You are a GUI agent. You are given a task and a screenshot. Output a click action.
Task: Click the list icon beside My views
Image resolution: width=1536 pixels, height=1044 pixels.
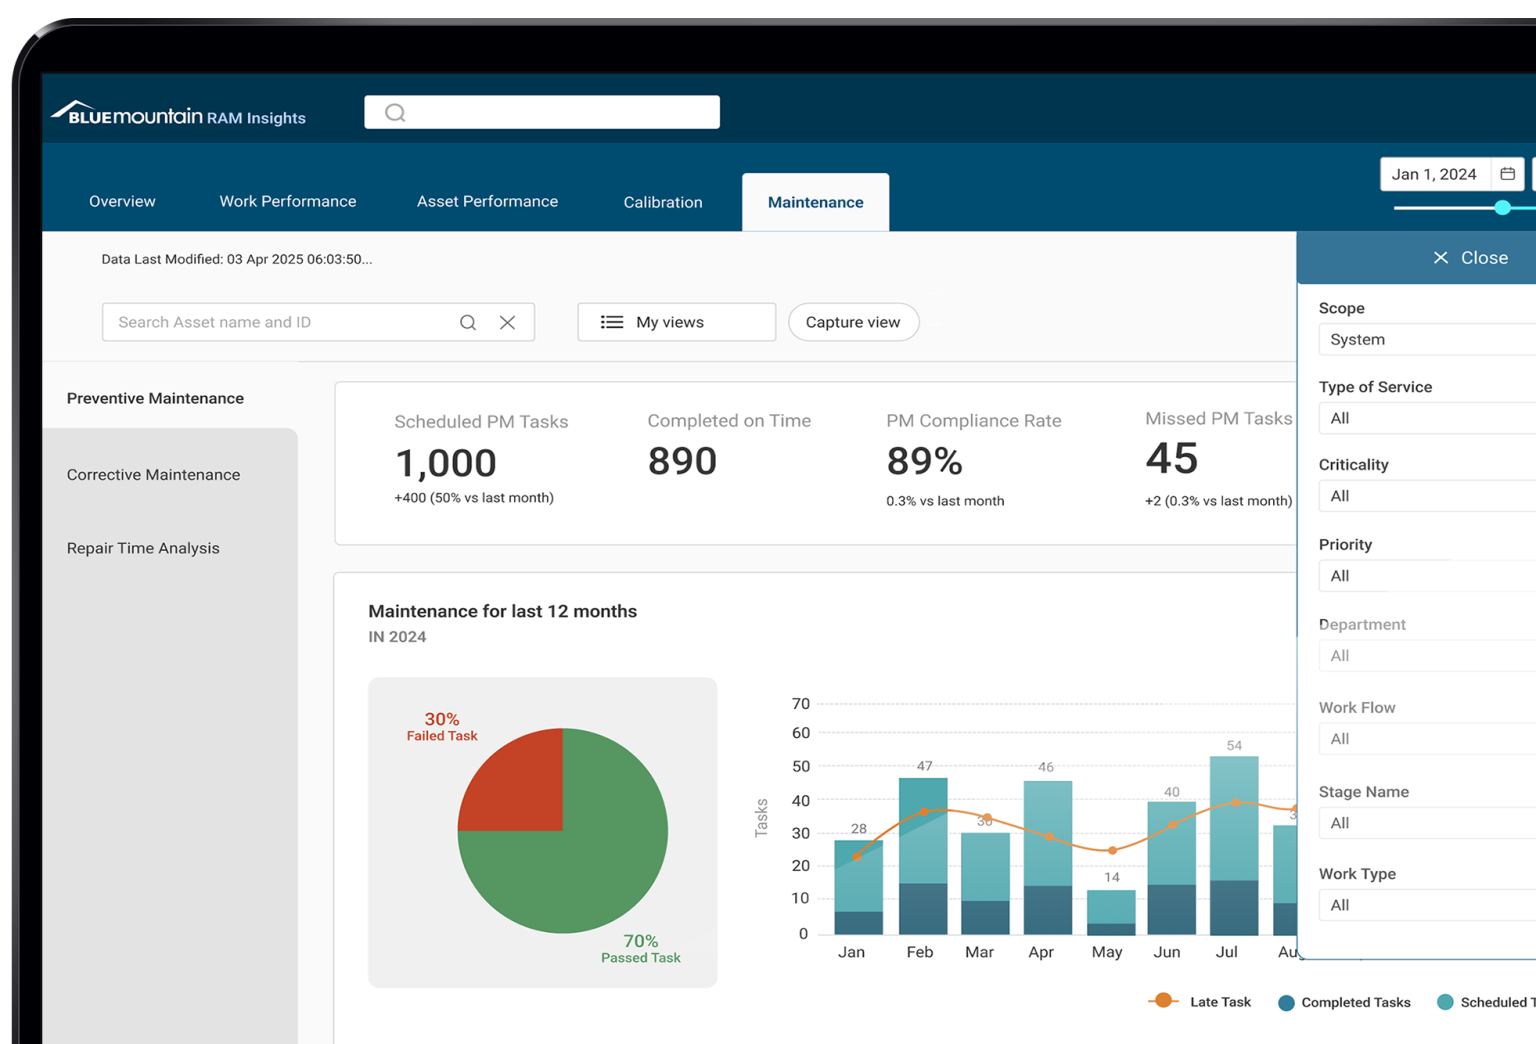[x=612, y=322]
